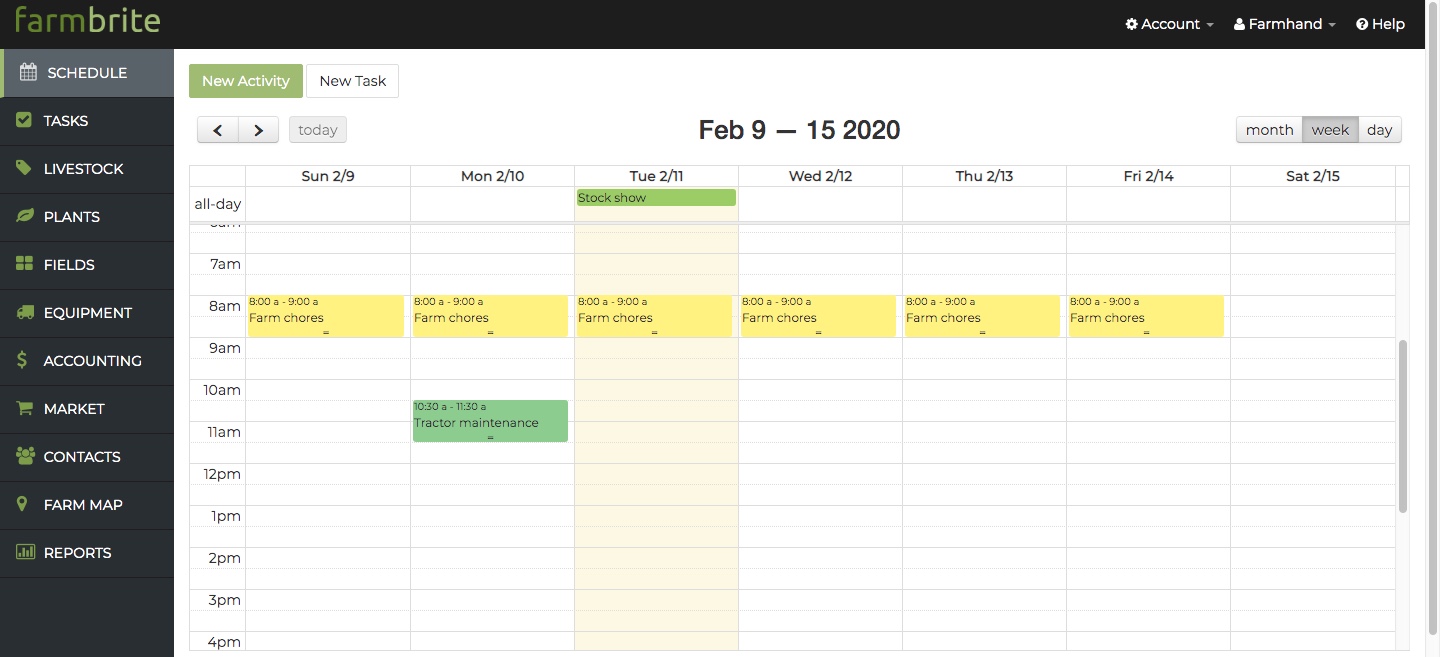Click the truck icon beside Equipment
This screenshot has height=657, width=1440.
tap(24, 313)
